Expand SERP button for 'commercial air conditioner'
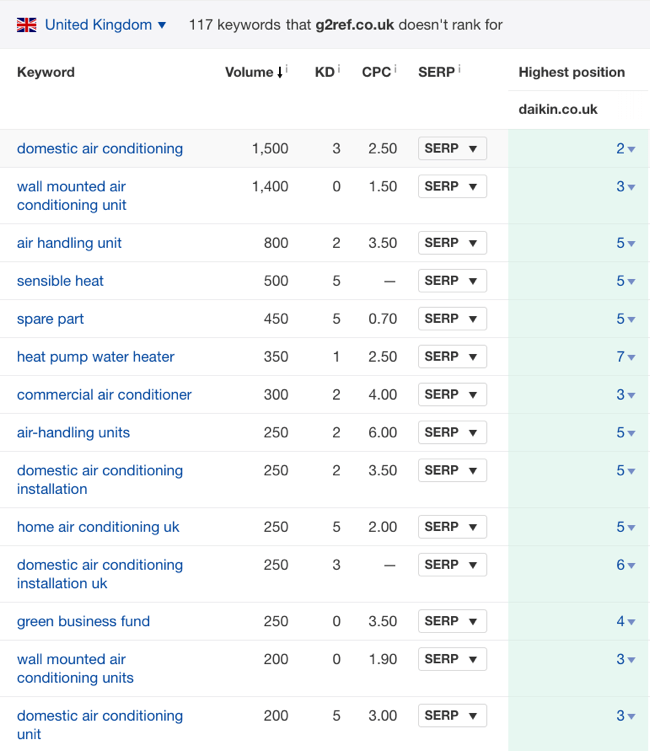This screenshot has height=751, width=650. point(452,395)
